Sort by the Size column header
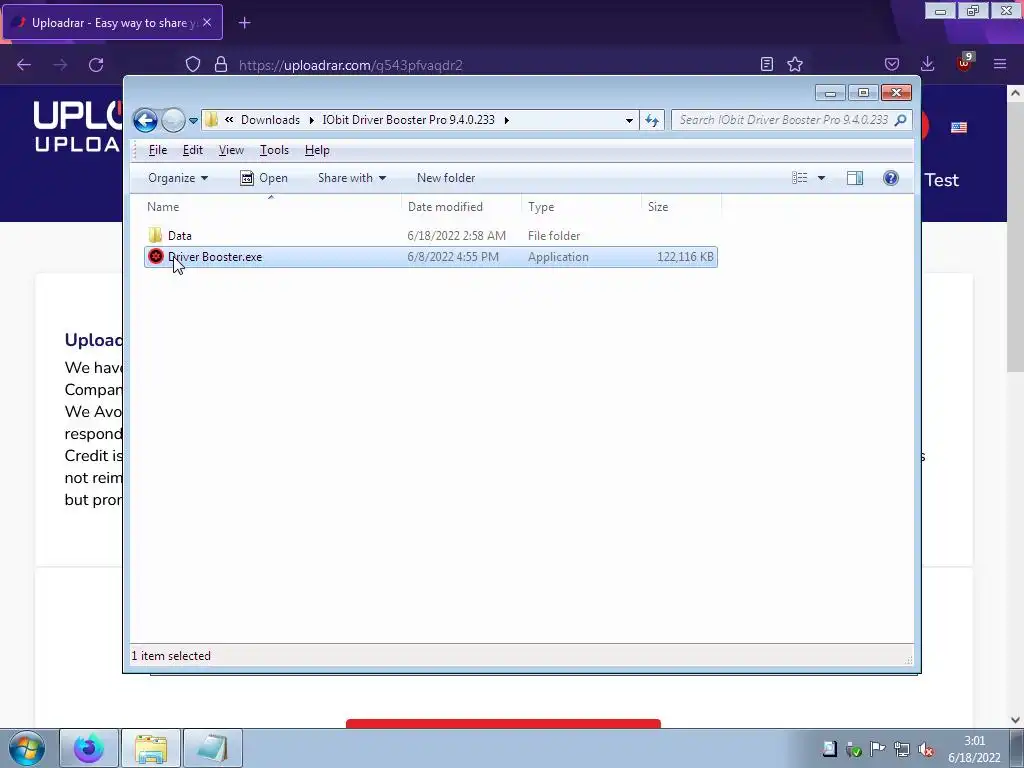Screen dimensions: 1024x768 pyautogui.click(x=681, y=206)
